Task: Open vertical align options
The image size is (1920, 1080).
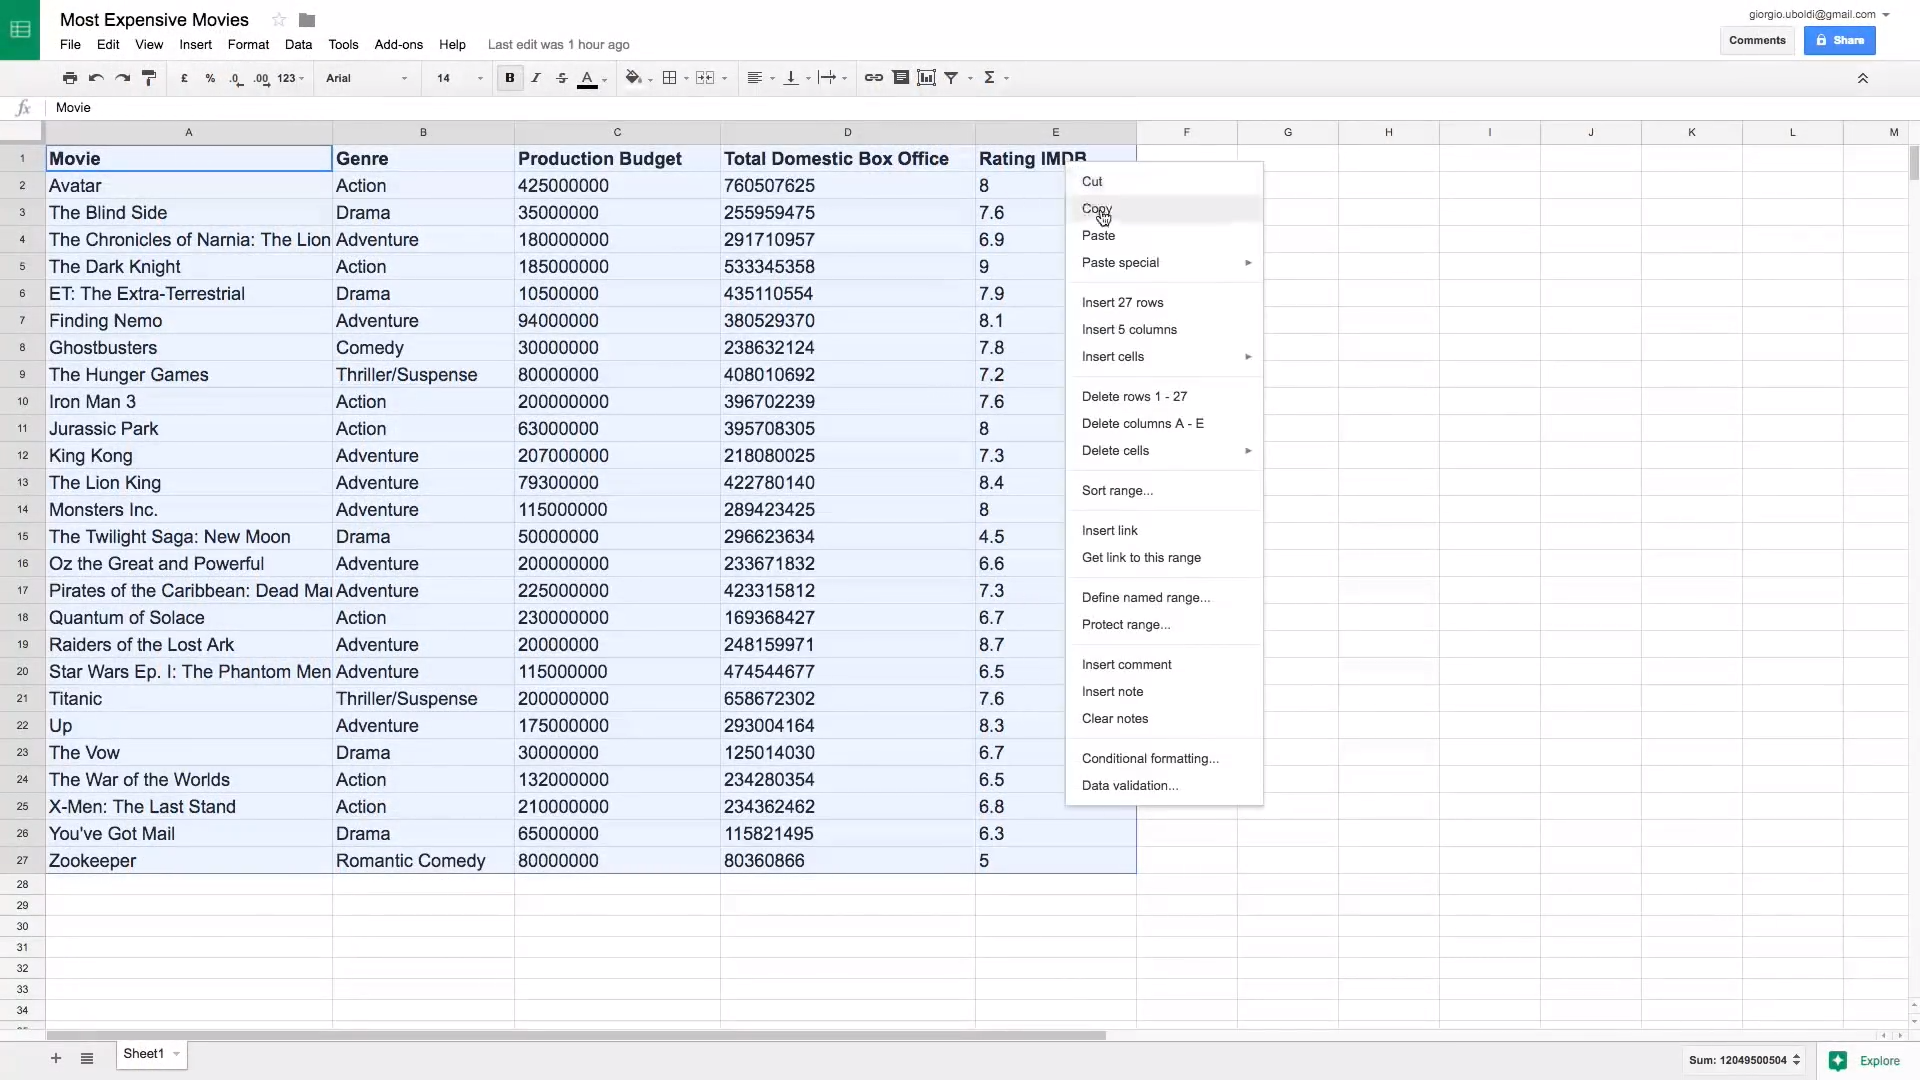Action: [791, 78]
